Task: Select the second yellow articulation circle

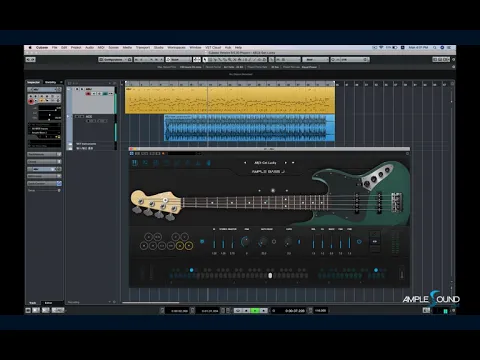Action: (x=189, y=246)
